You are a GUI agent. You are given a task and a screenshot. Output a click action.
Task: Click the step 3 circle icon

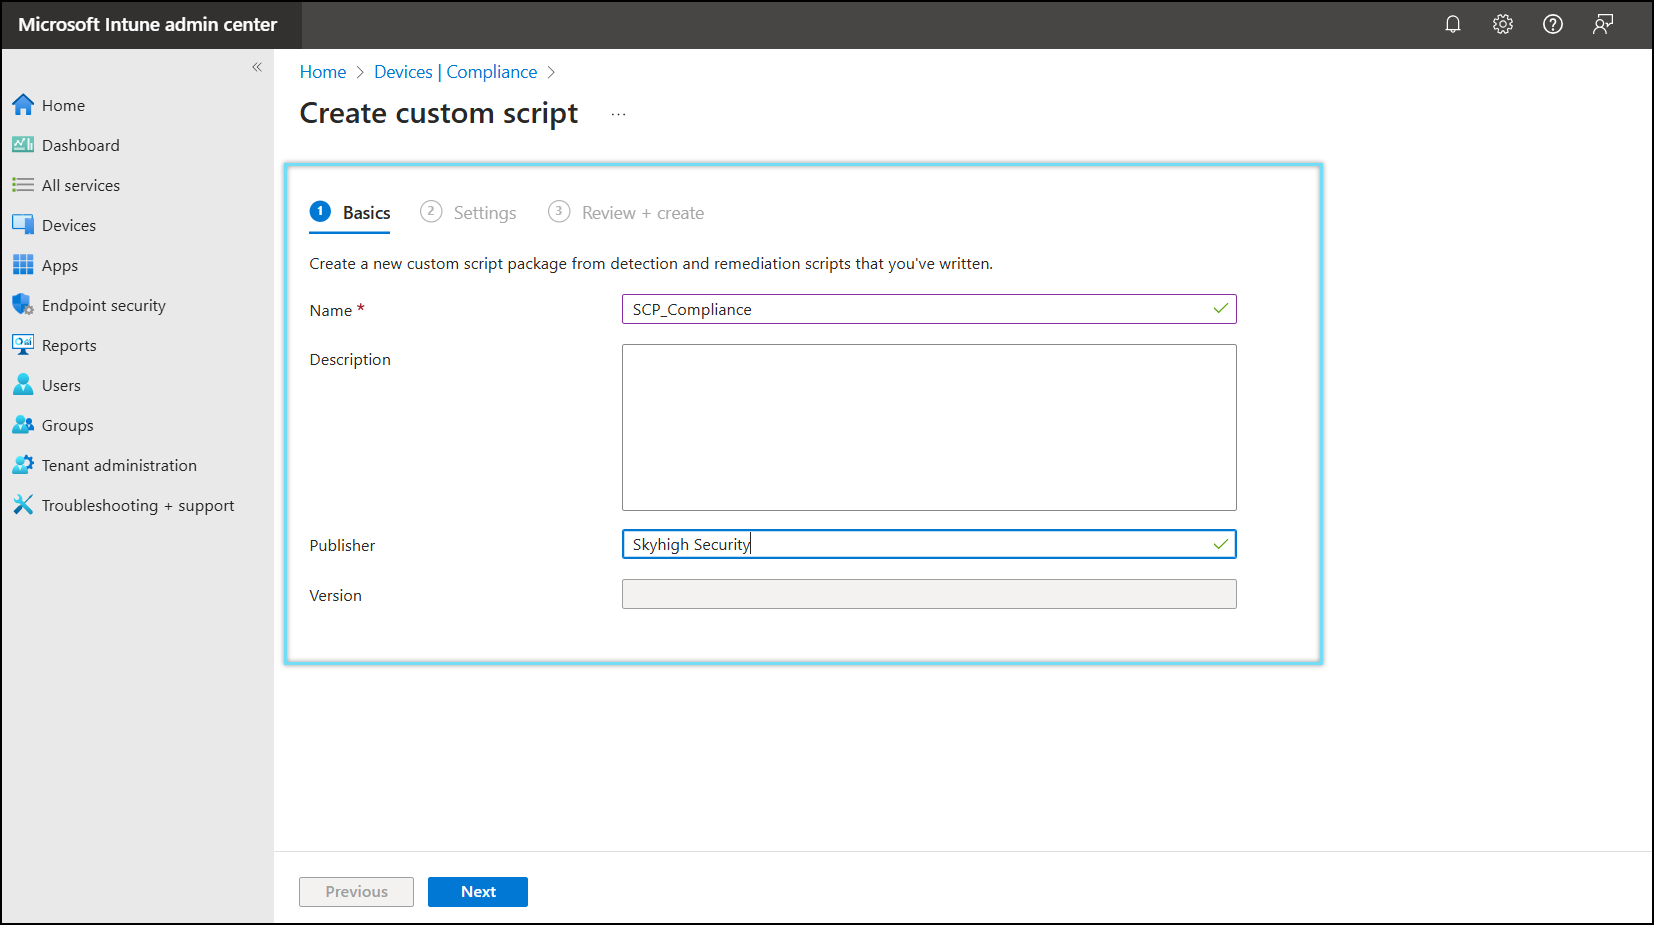pos(559,211)
